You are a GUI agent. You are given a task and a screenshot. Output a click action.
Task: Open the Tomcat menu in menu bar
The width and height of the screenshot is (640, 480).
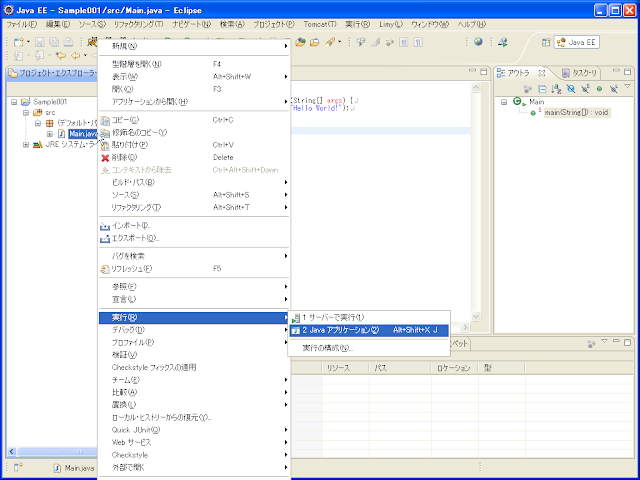(x=320, y=24)
